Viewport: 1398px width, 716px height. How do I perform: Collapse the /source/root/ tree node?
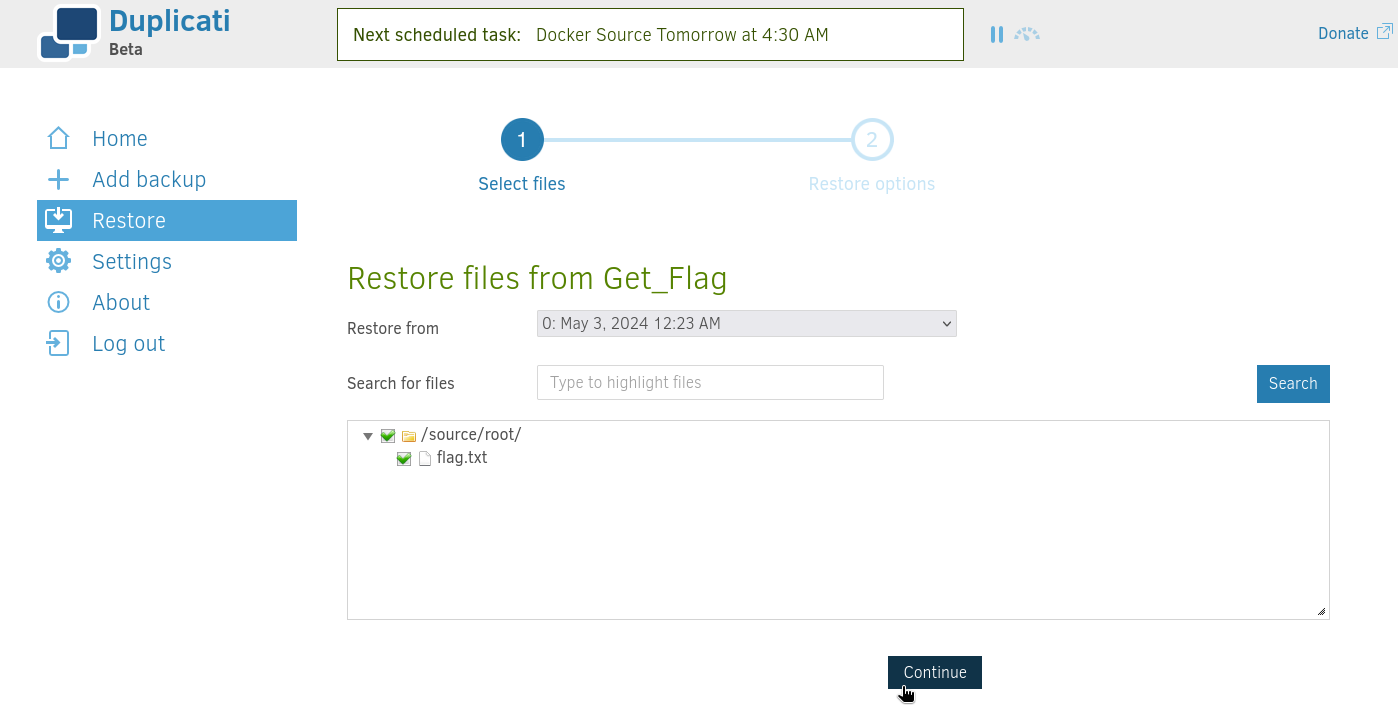368,436
